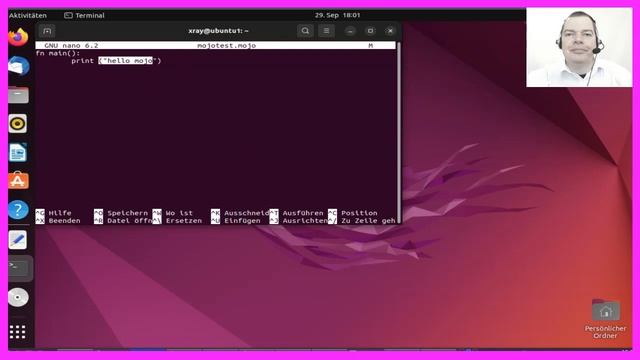Image resolution: width=640 pixels, height=360 pixels.
Task: Open the Terminal app menu in top bar
Action: (84, 16)
